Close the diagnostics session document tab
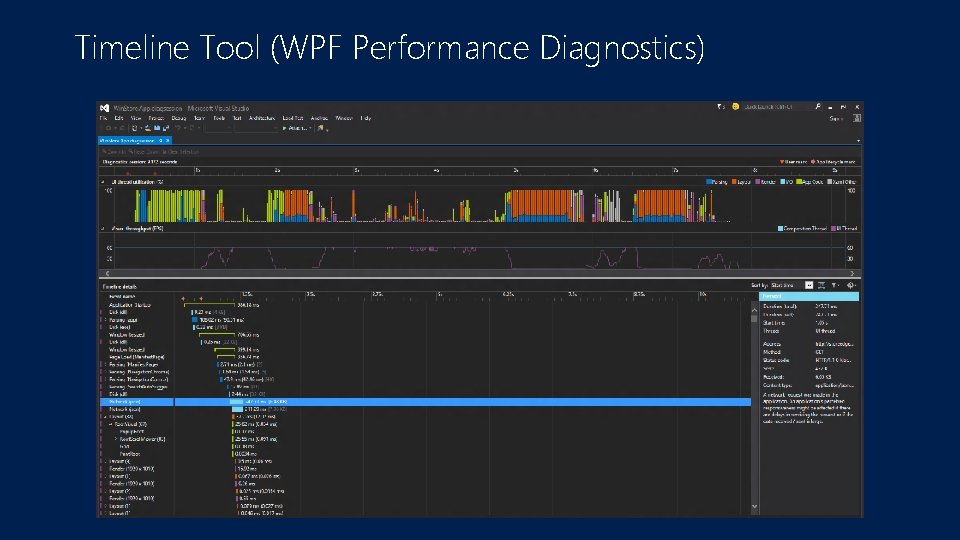The height and width of the screenshot is (540, 960). click(168, 141)
